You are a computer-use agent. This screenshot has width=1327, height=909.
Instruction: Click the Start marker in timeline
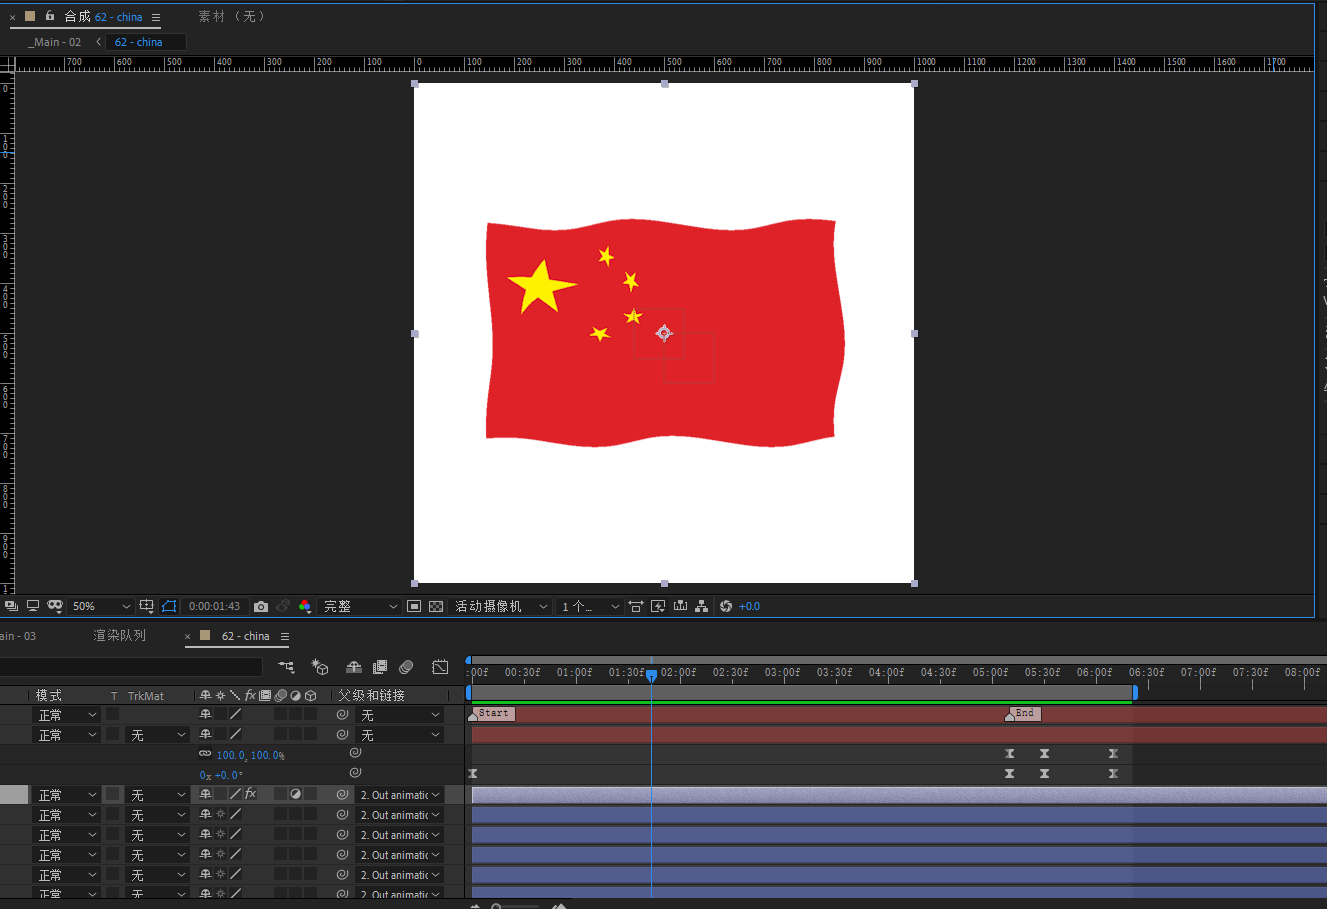[x=492, y=714]
